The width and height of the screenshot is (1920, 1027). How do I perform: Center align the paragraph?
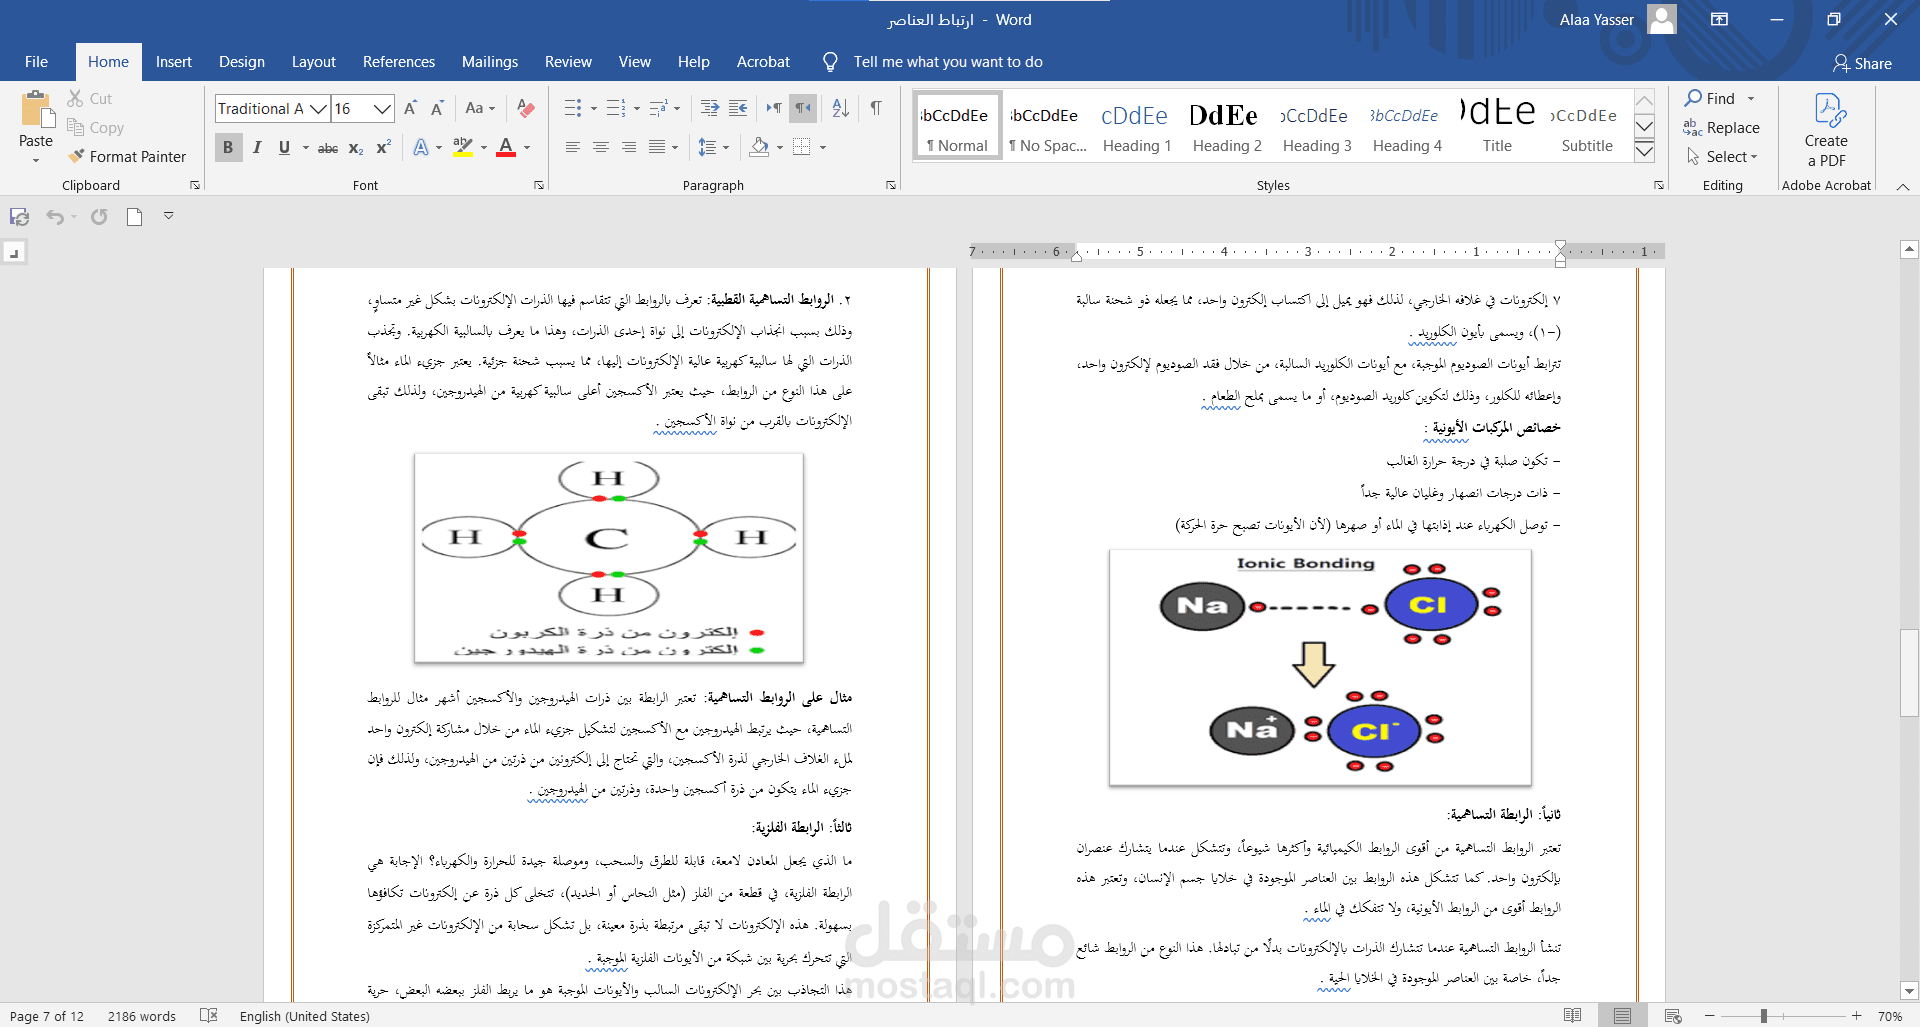click(x=601, y=148)
